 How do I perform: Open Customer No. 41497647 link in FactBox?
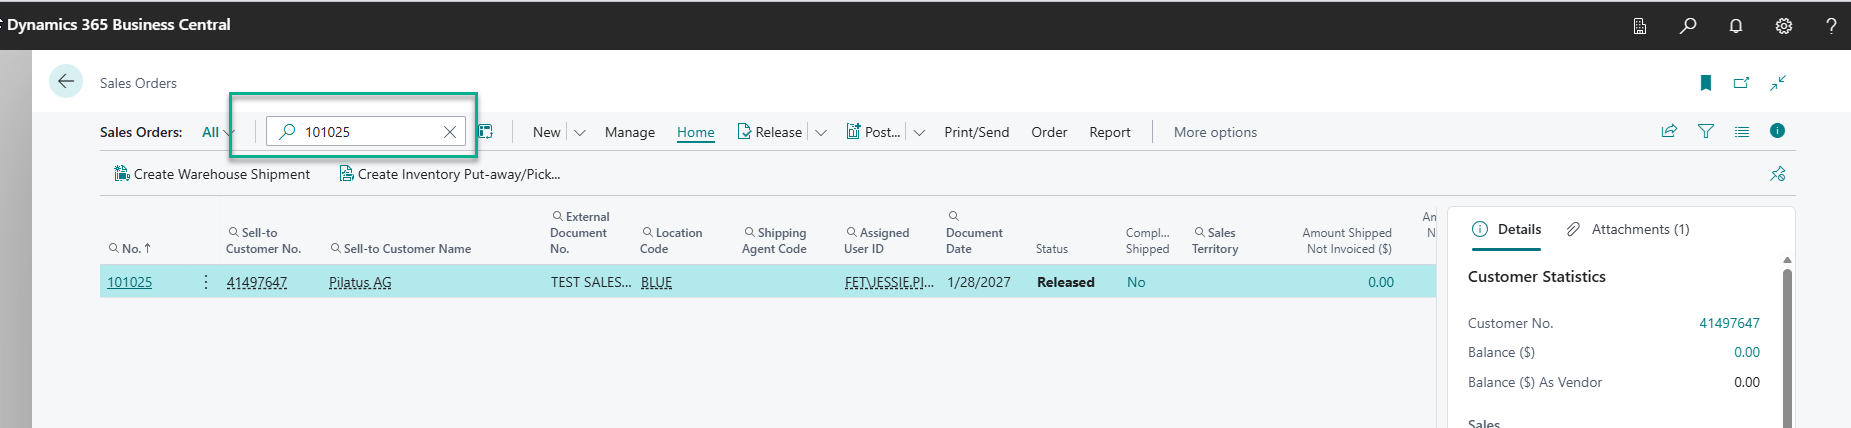tap(1729, 323)
